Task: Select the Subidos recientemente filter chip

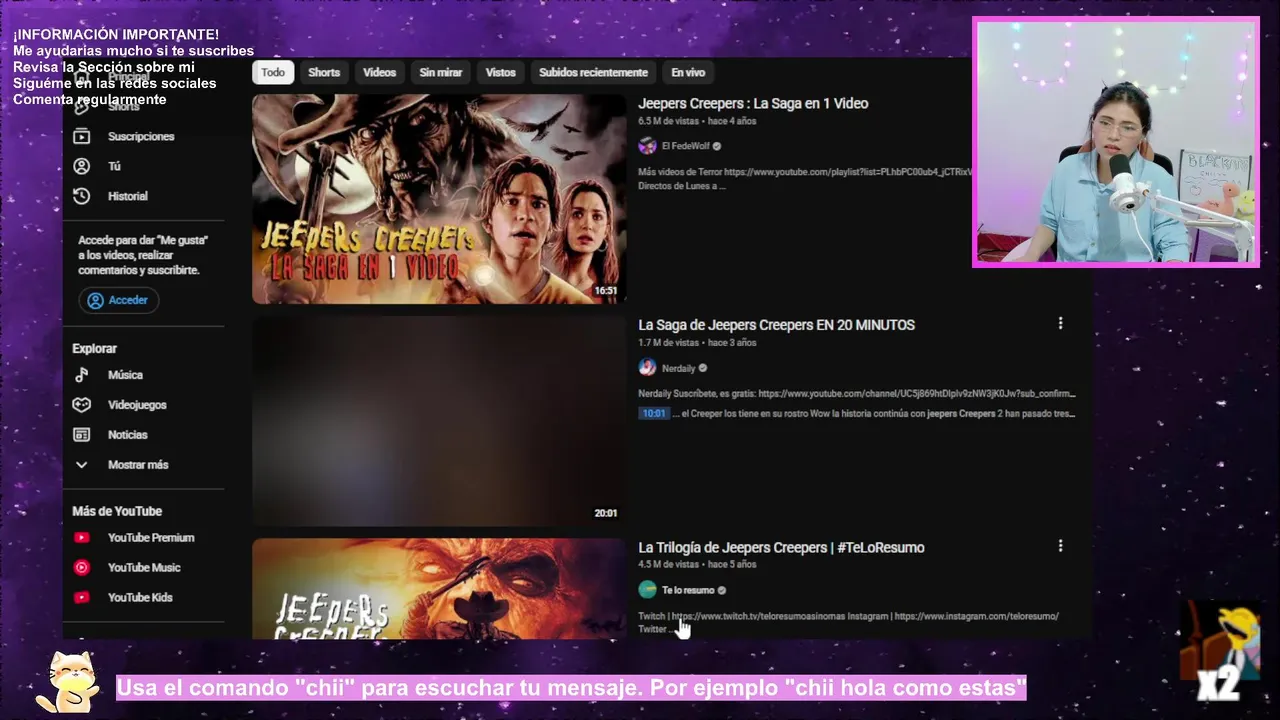Action: (593, 72)
